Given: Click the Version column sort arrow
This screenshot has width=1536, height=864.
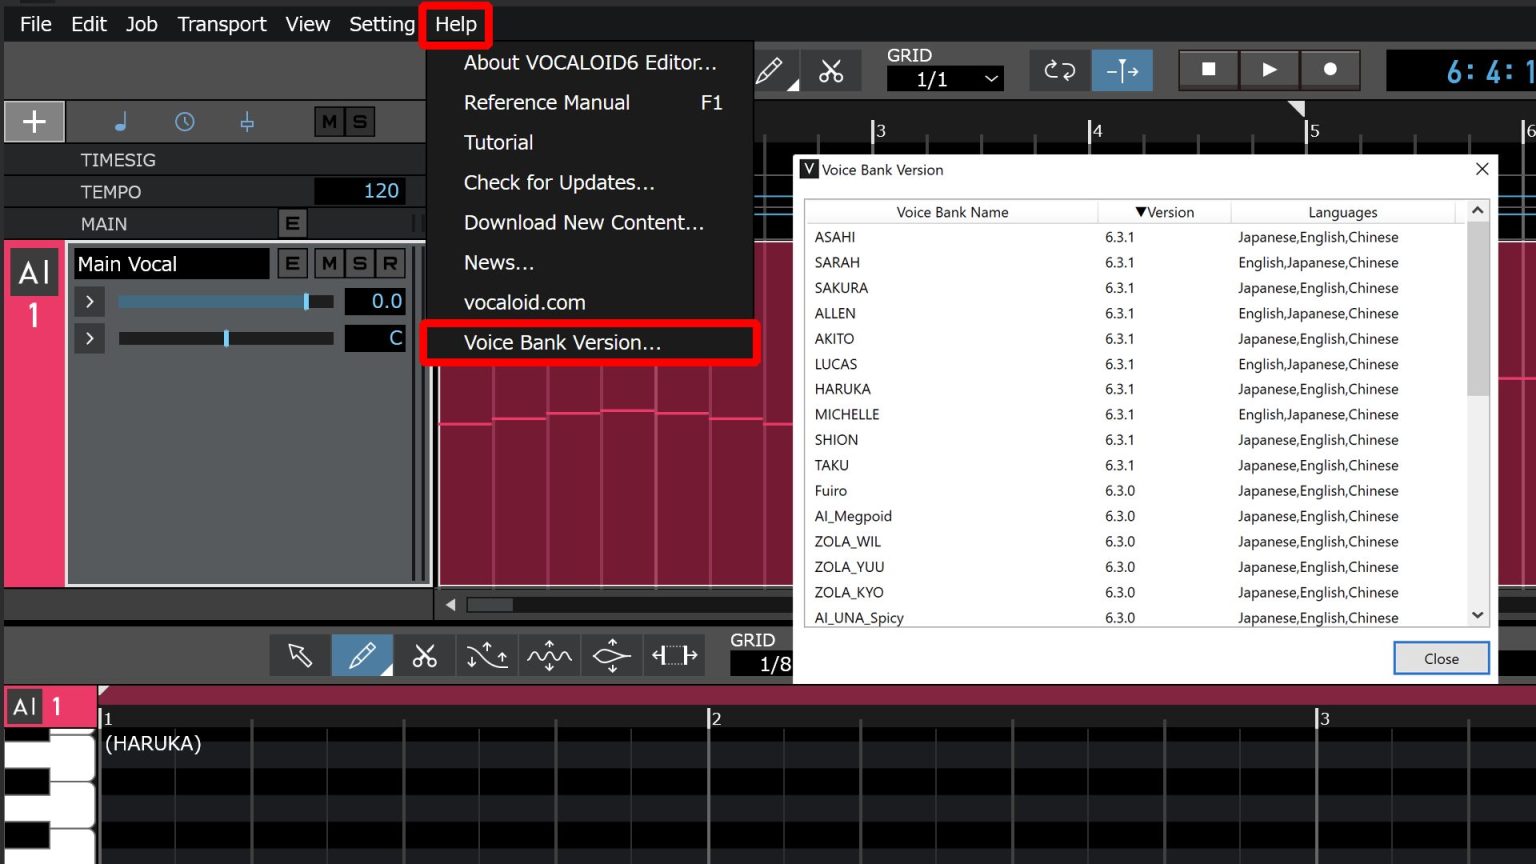Looking at the screenshot, I should pyautogui.click(x=1140, y=212).
